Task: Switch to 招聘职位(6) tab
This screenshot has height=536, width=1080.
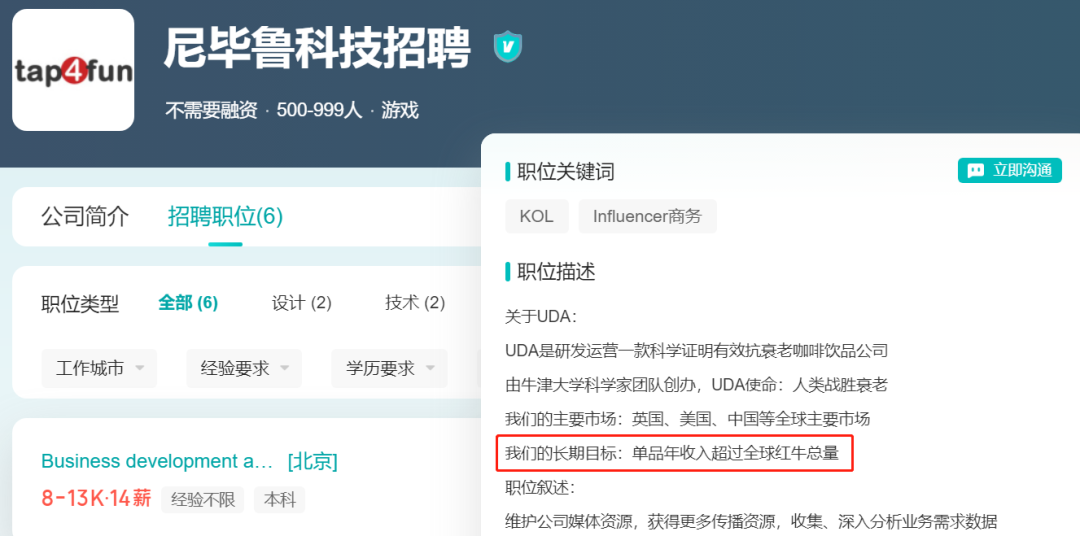Action: (x=225, y=216)
